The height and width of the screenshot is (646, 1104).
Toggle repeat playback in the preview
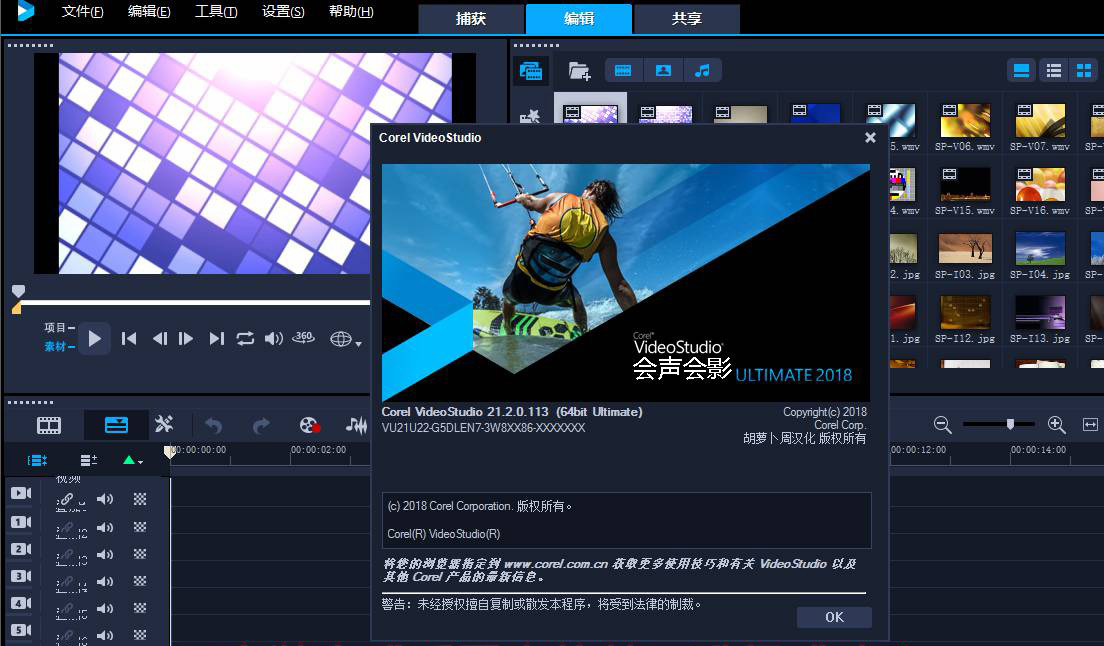click(x=245, y=339)
